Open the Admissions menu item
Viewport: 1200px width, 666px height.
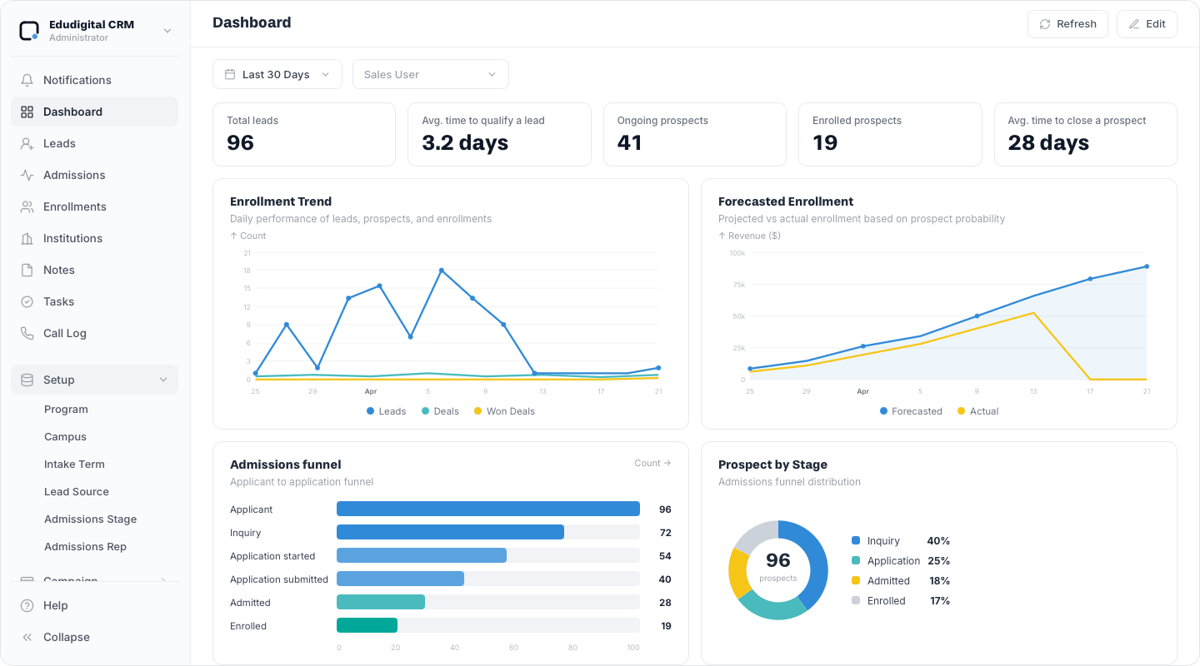[95, 175]
